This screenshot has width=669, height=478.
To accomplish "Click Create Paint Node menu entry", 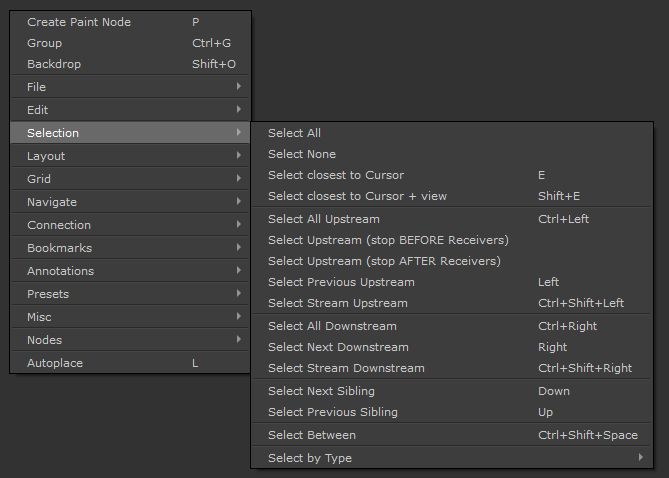I will tap(79, 22).
